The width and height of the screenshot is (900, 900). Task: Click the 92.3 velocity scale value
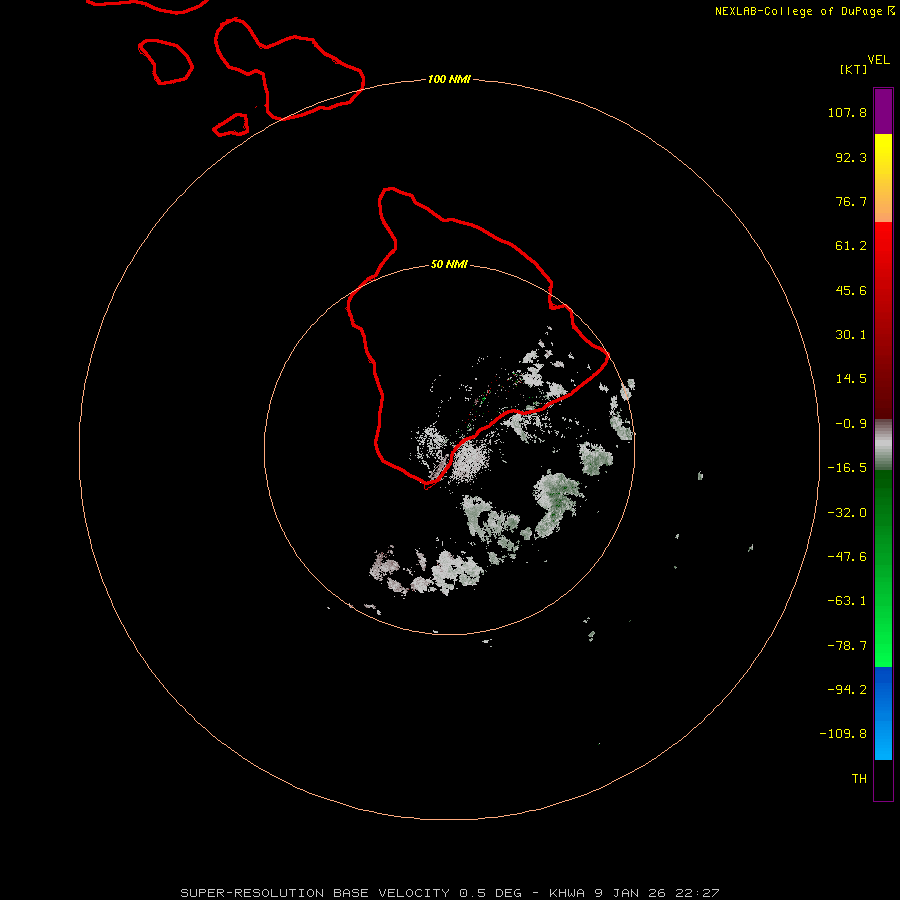[851, 157]
